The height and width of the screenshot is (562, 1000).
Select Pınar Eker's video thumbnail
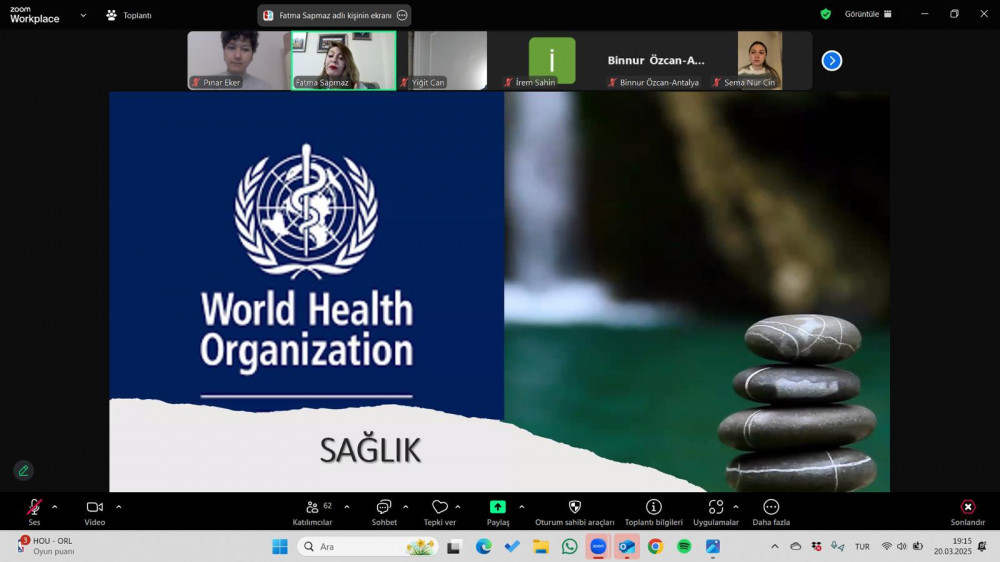click(239, 61)
